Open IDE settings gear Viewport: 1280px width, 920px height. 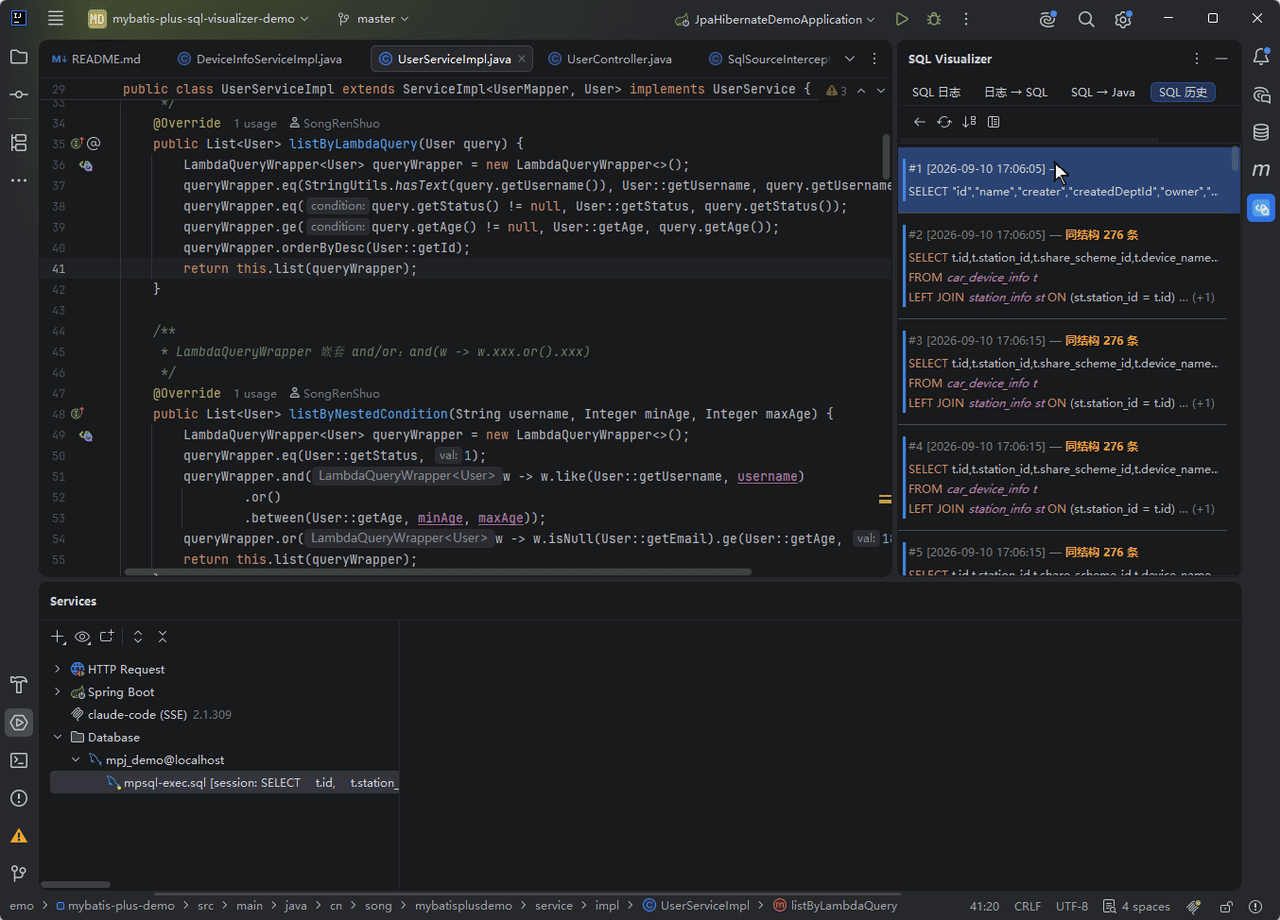pos(1123,19)
